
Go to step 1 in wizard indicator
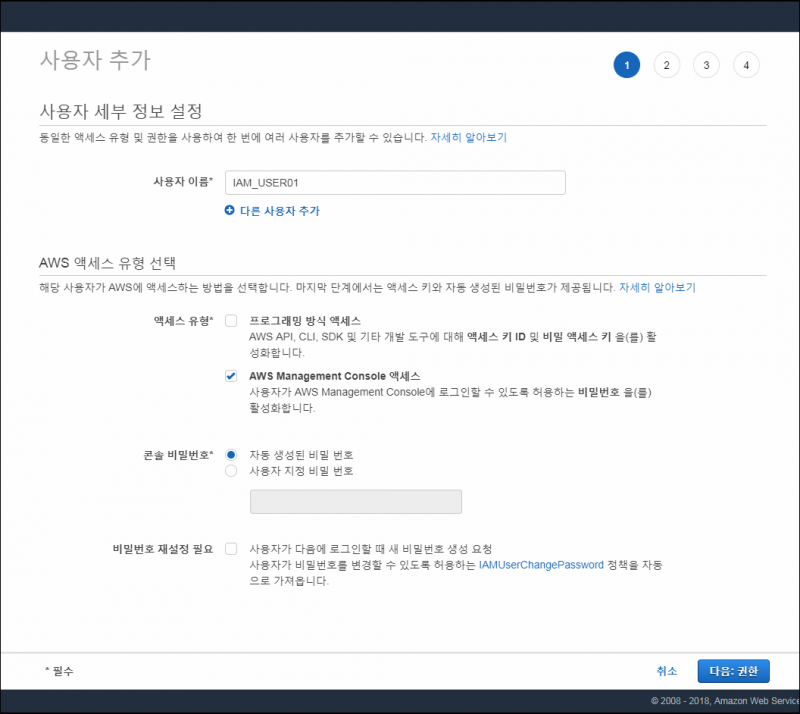pyautogui.click(x=627, y=65)
